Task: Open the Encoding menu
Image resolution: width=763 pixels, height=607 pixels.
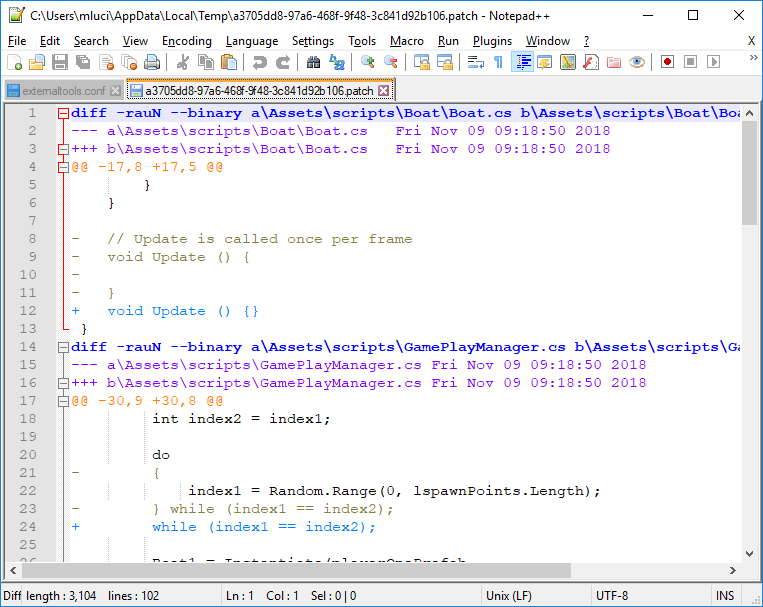Action: tap(187, 41)
